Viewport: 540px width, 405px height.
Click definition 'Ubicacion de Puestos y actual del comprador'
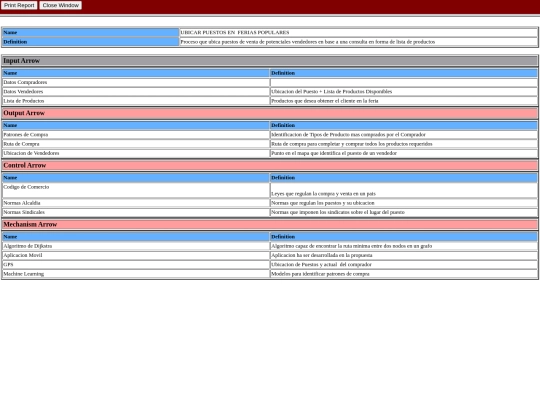(321, 265)
